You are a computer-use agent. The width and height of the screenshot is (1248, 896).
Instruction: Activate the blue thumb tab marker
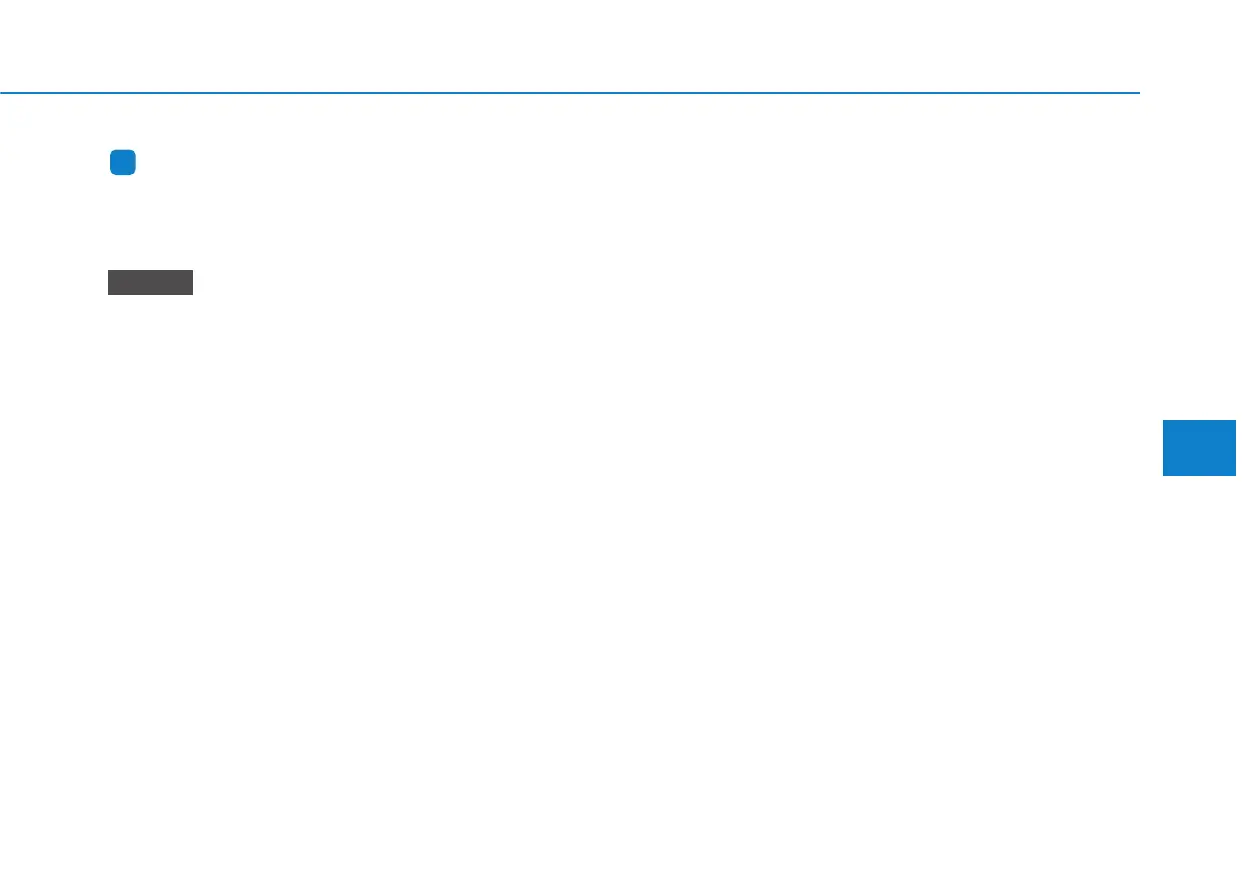point(1200,449)
